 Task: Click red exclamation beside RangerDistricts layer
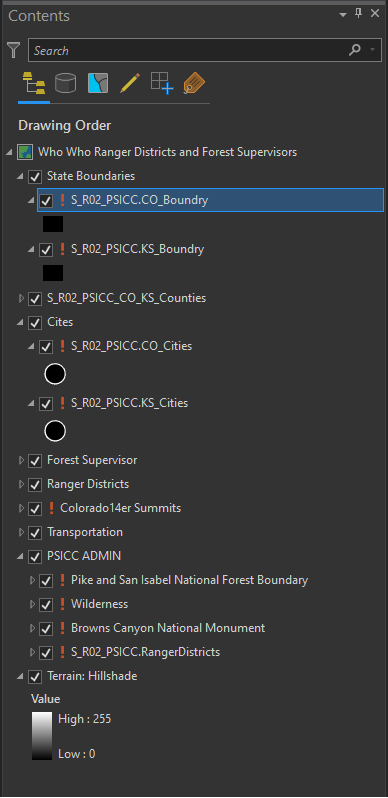click(x=63, y=652)
